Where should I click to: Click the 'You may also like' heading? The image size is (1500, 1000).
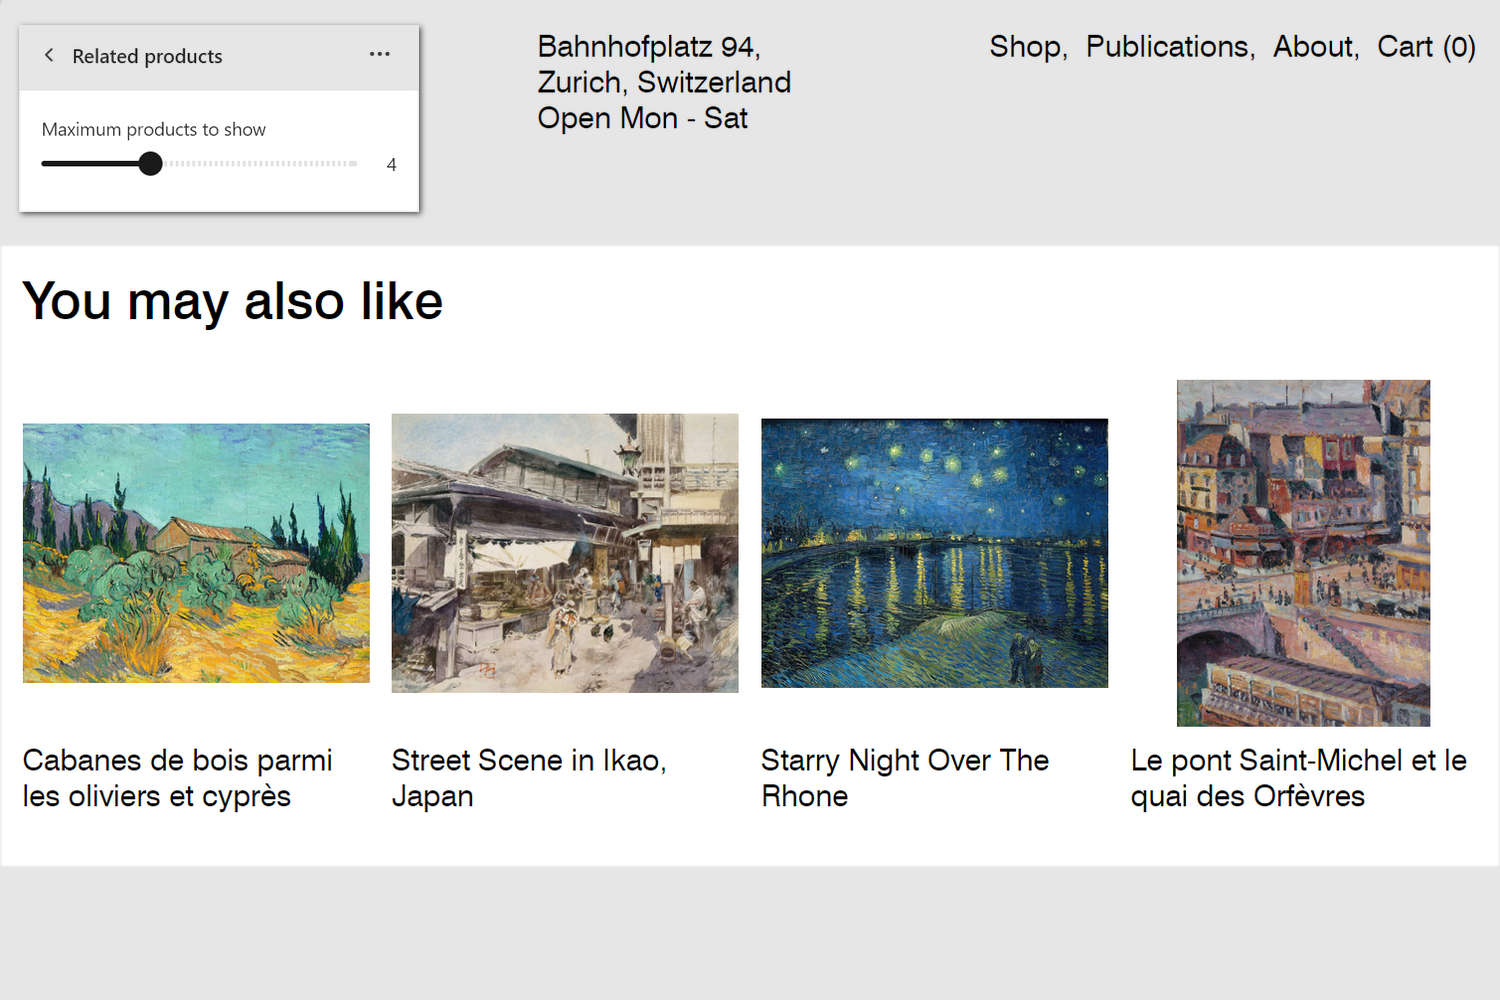tap(233, 301)
